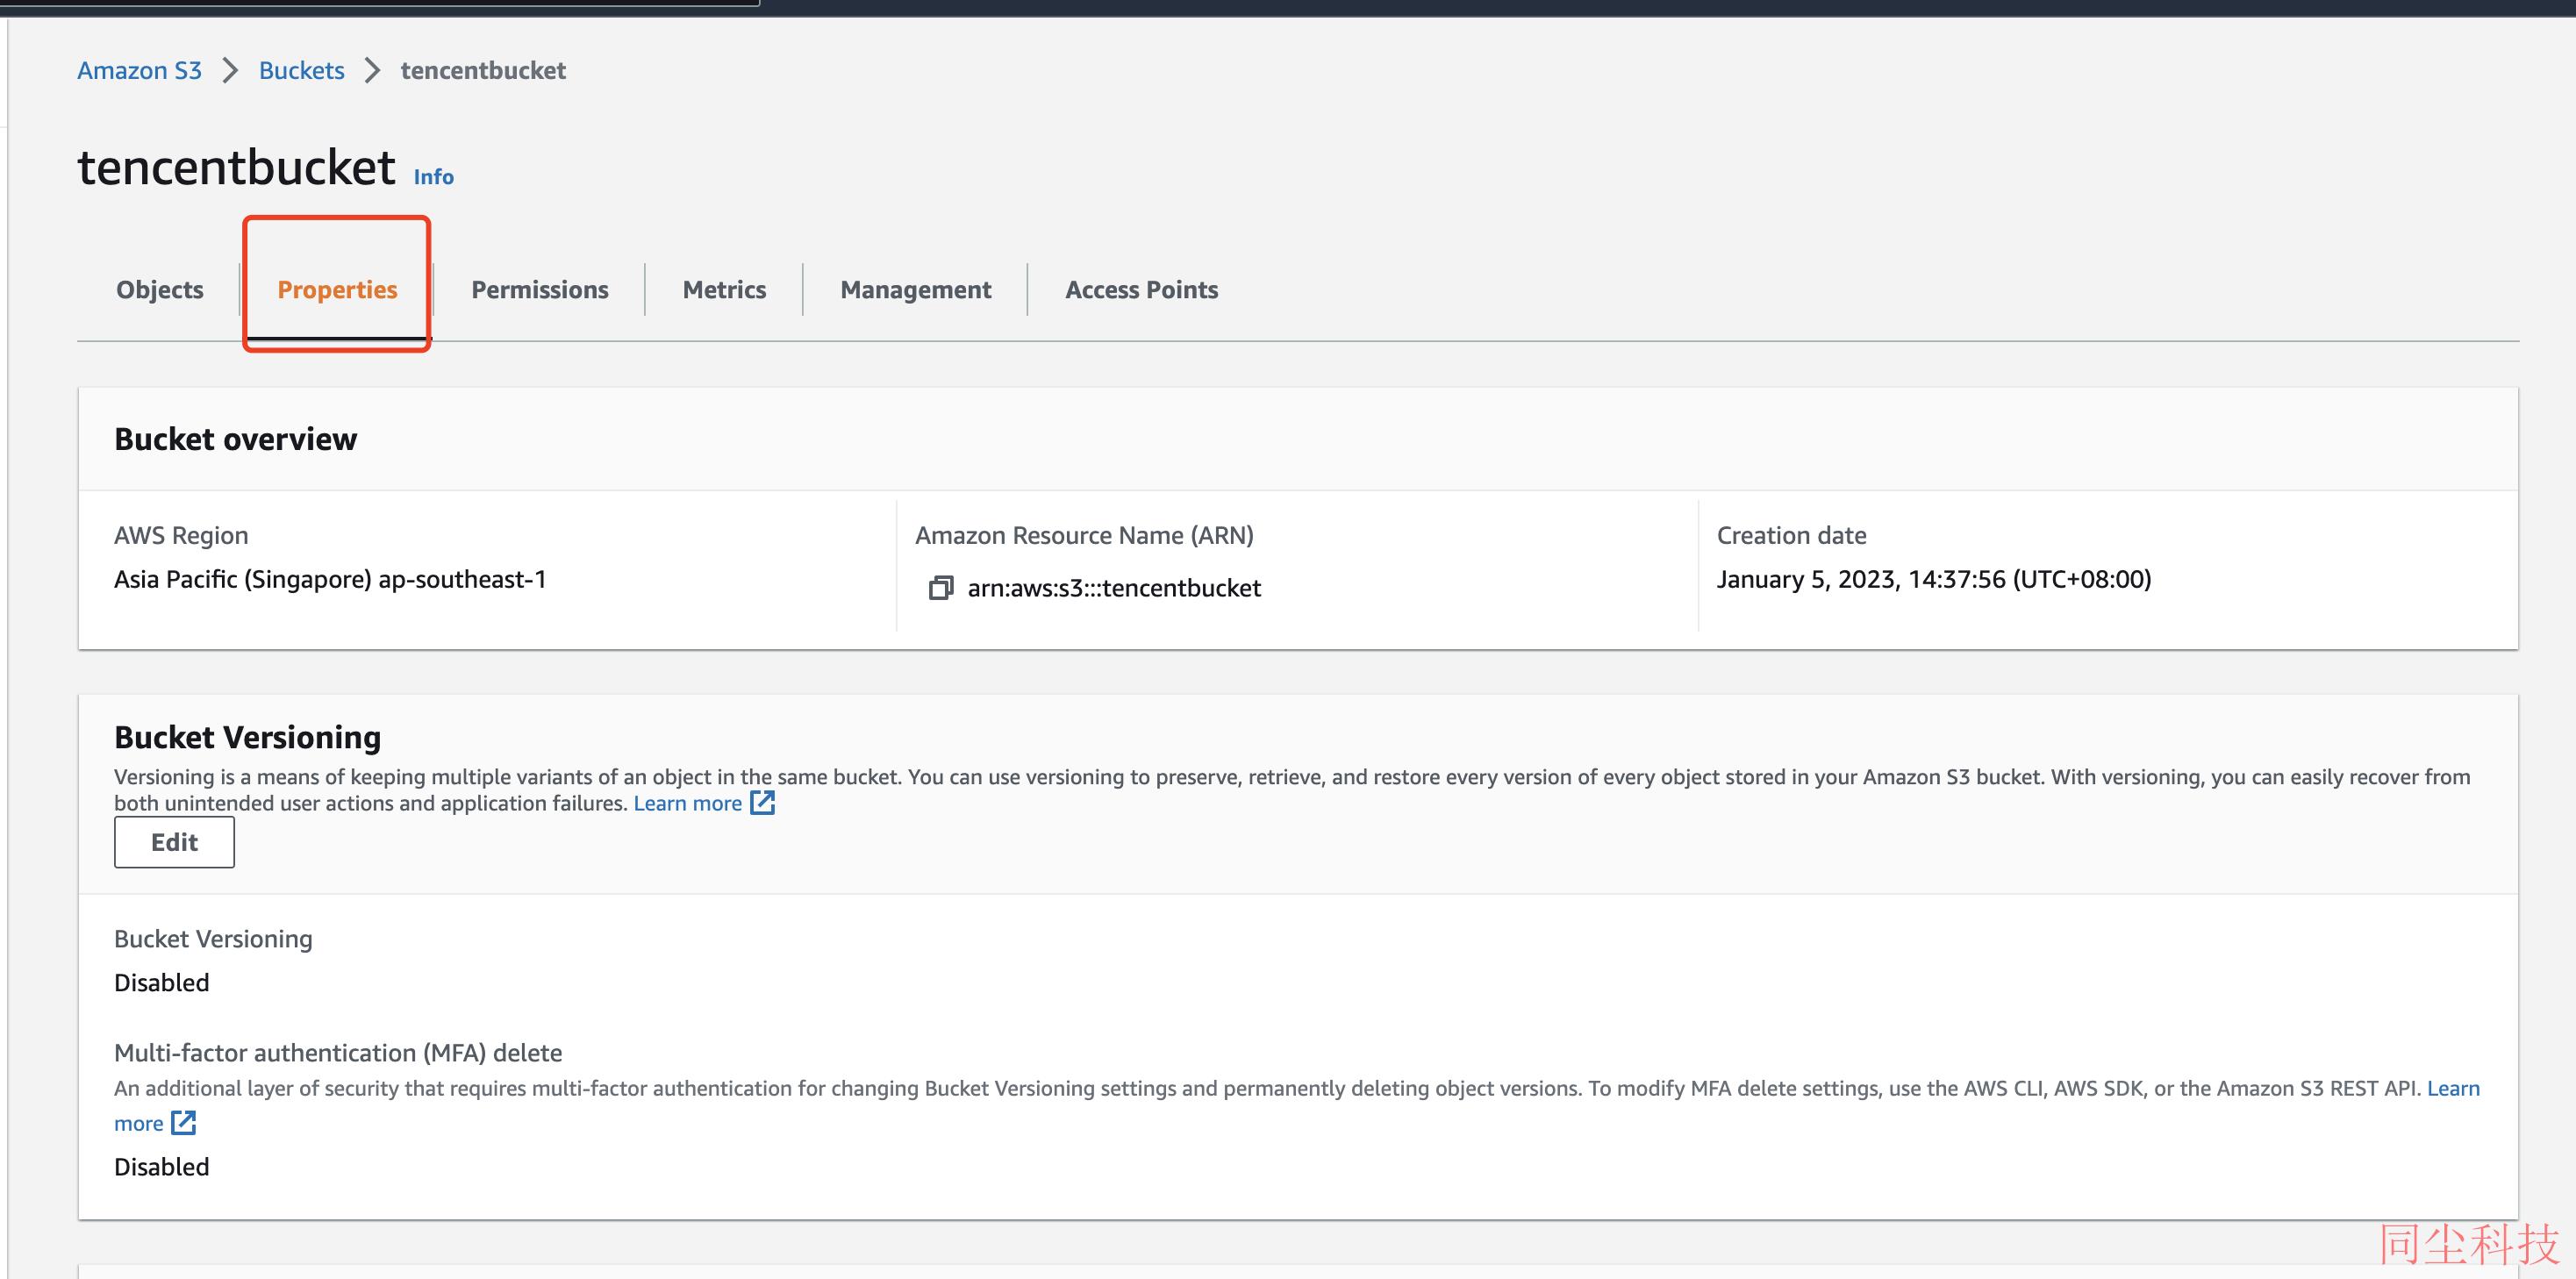Click the bold Bucket Versioning section heading
Image resolution: width=2576 pixels, height=1279 pixels.
[247, 737]
